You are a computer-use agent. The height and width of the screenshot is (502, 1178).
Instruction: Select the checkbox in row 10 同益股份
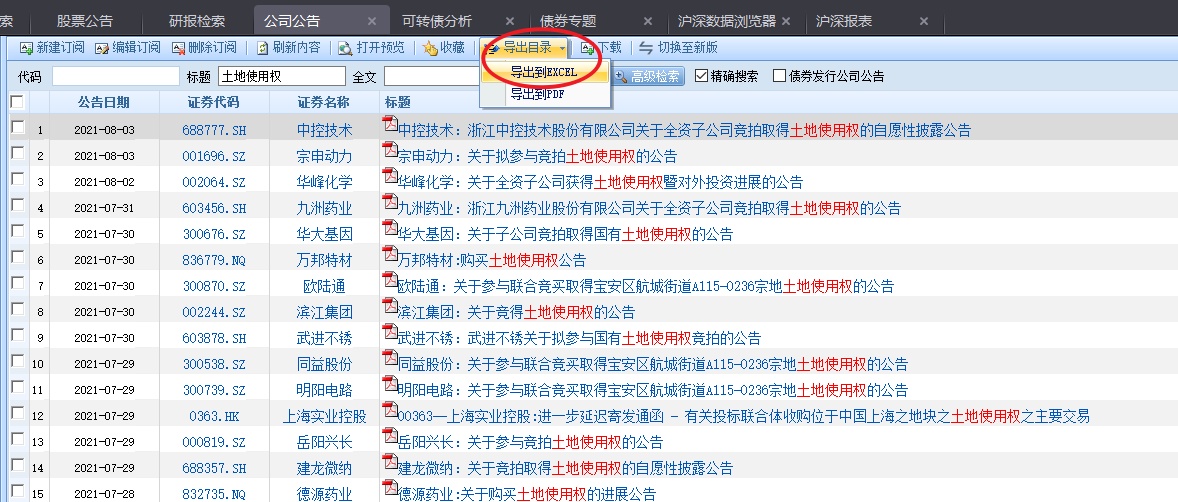(17, 361)
